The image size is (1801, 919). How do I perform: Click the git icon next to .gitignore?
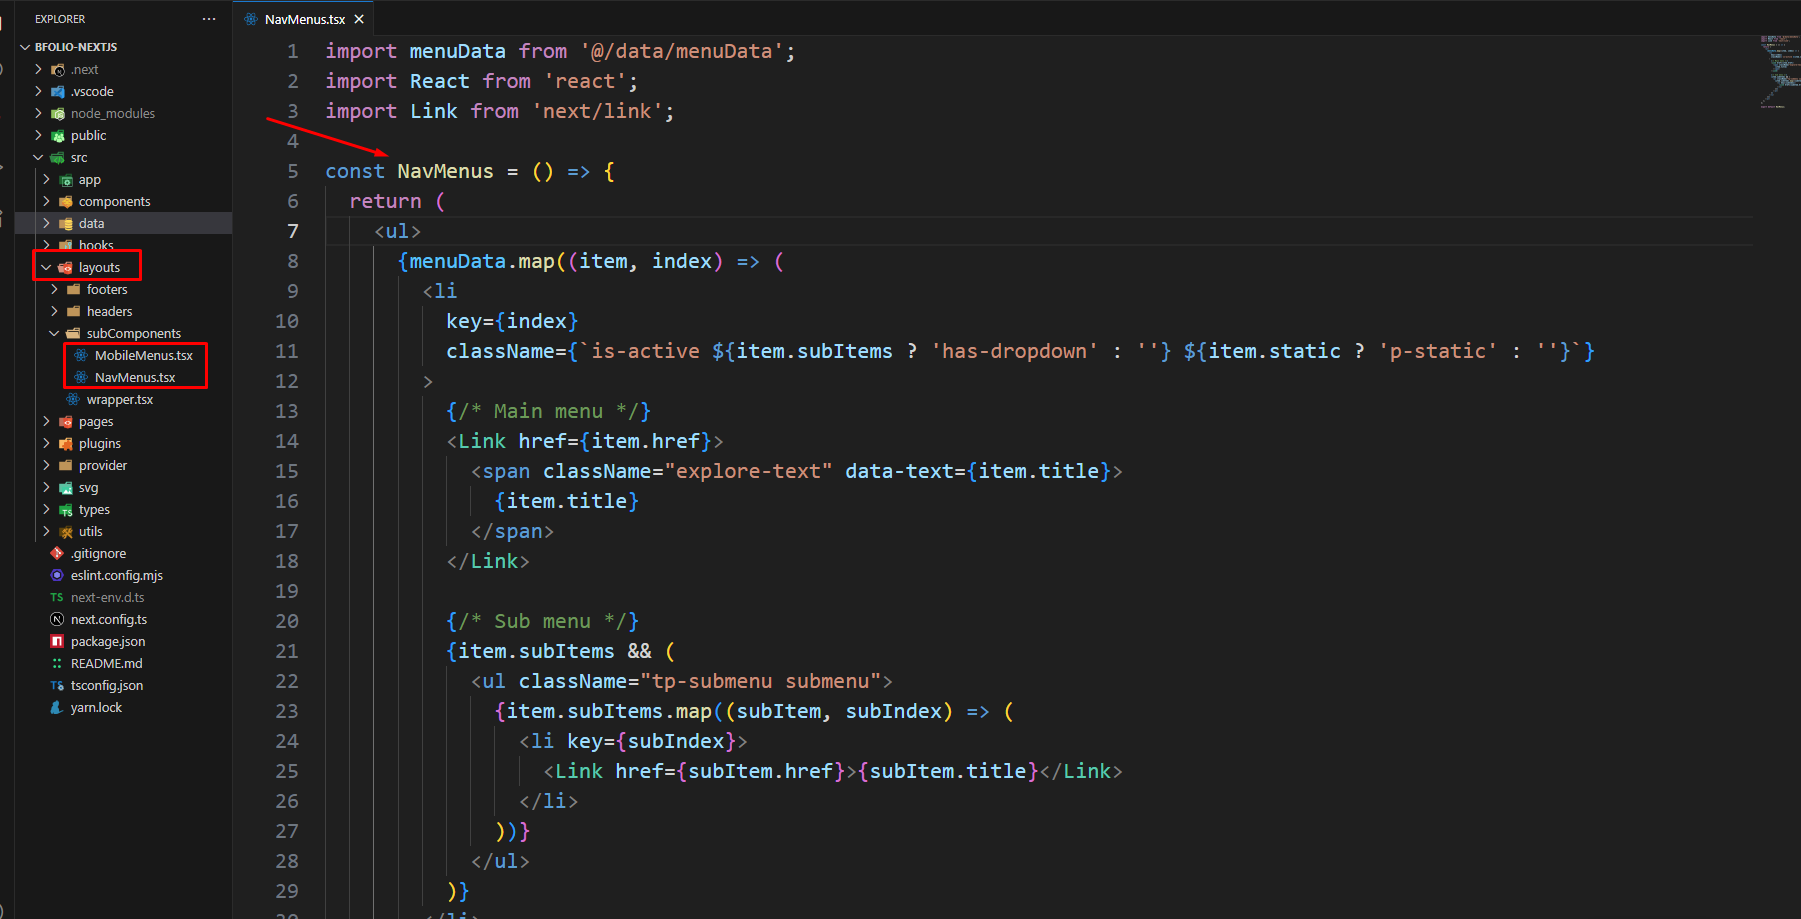coord(57,554)
